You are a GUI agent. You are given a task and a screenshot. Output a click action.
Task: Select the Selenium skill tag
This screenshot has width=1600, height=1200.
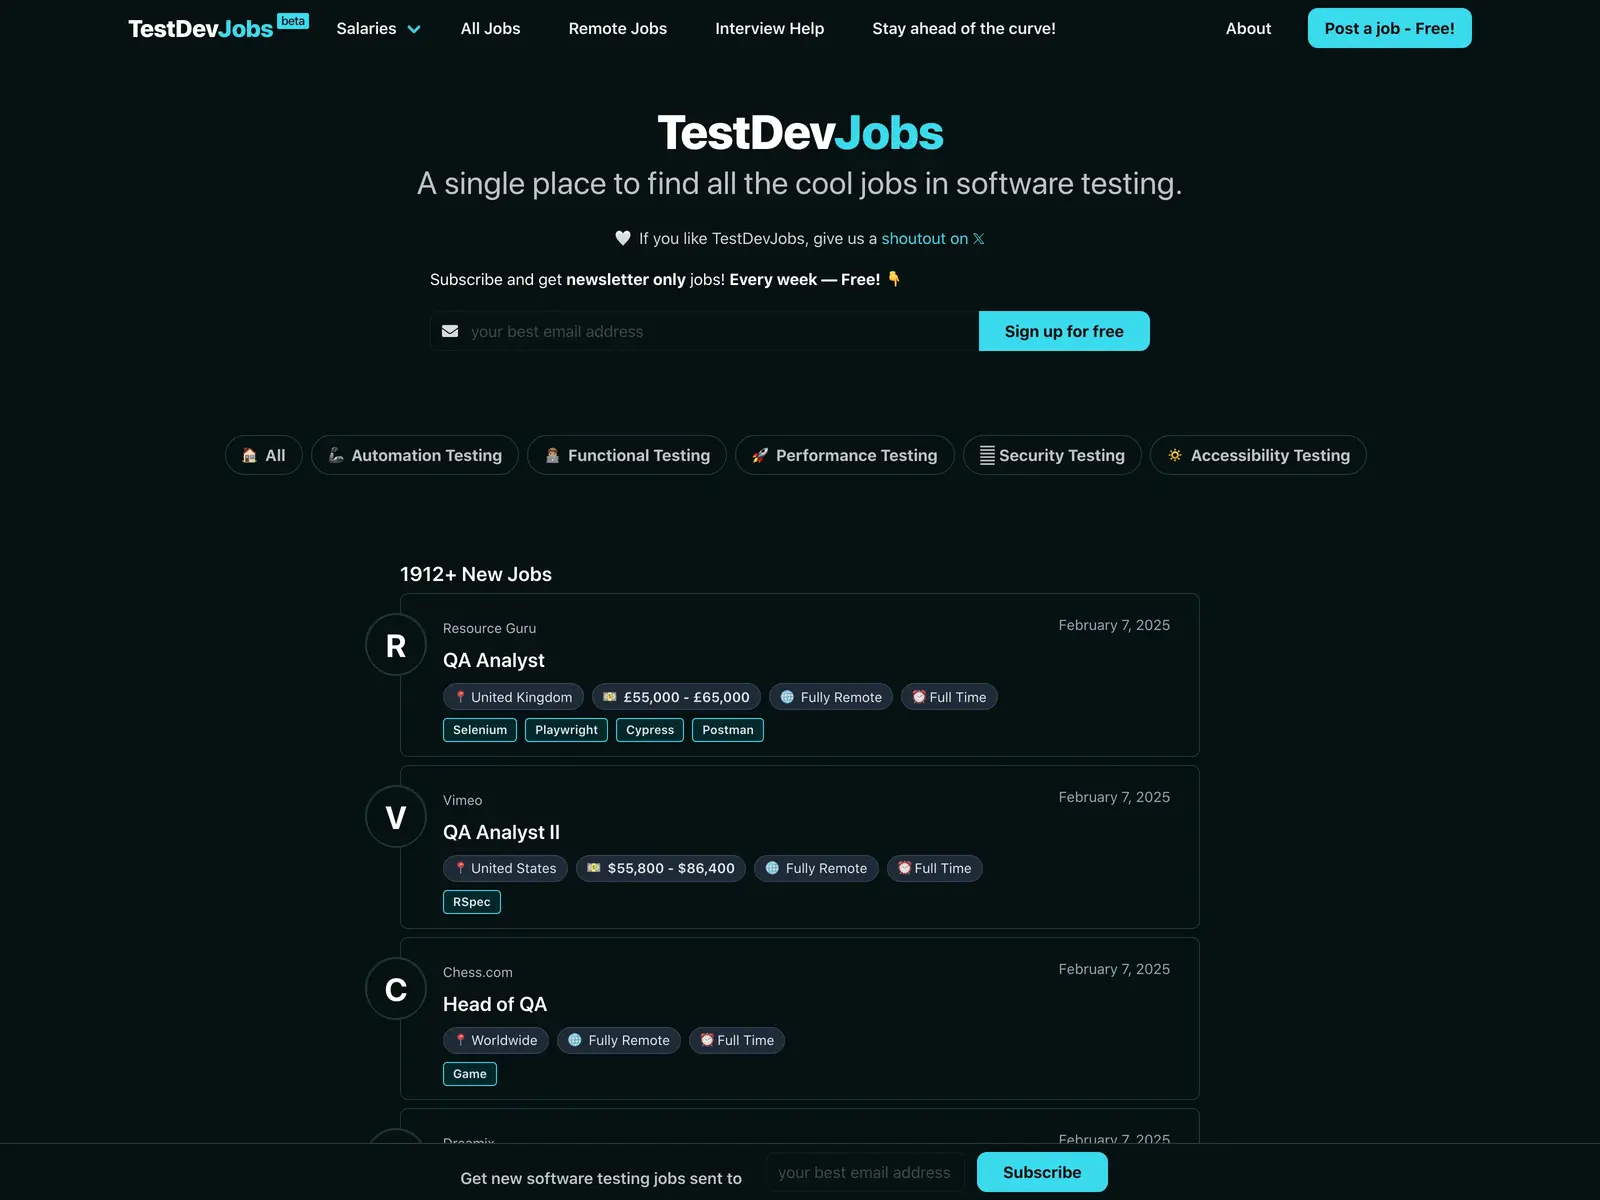click(480, 730)
